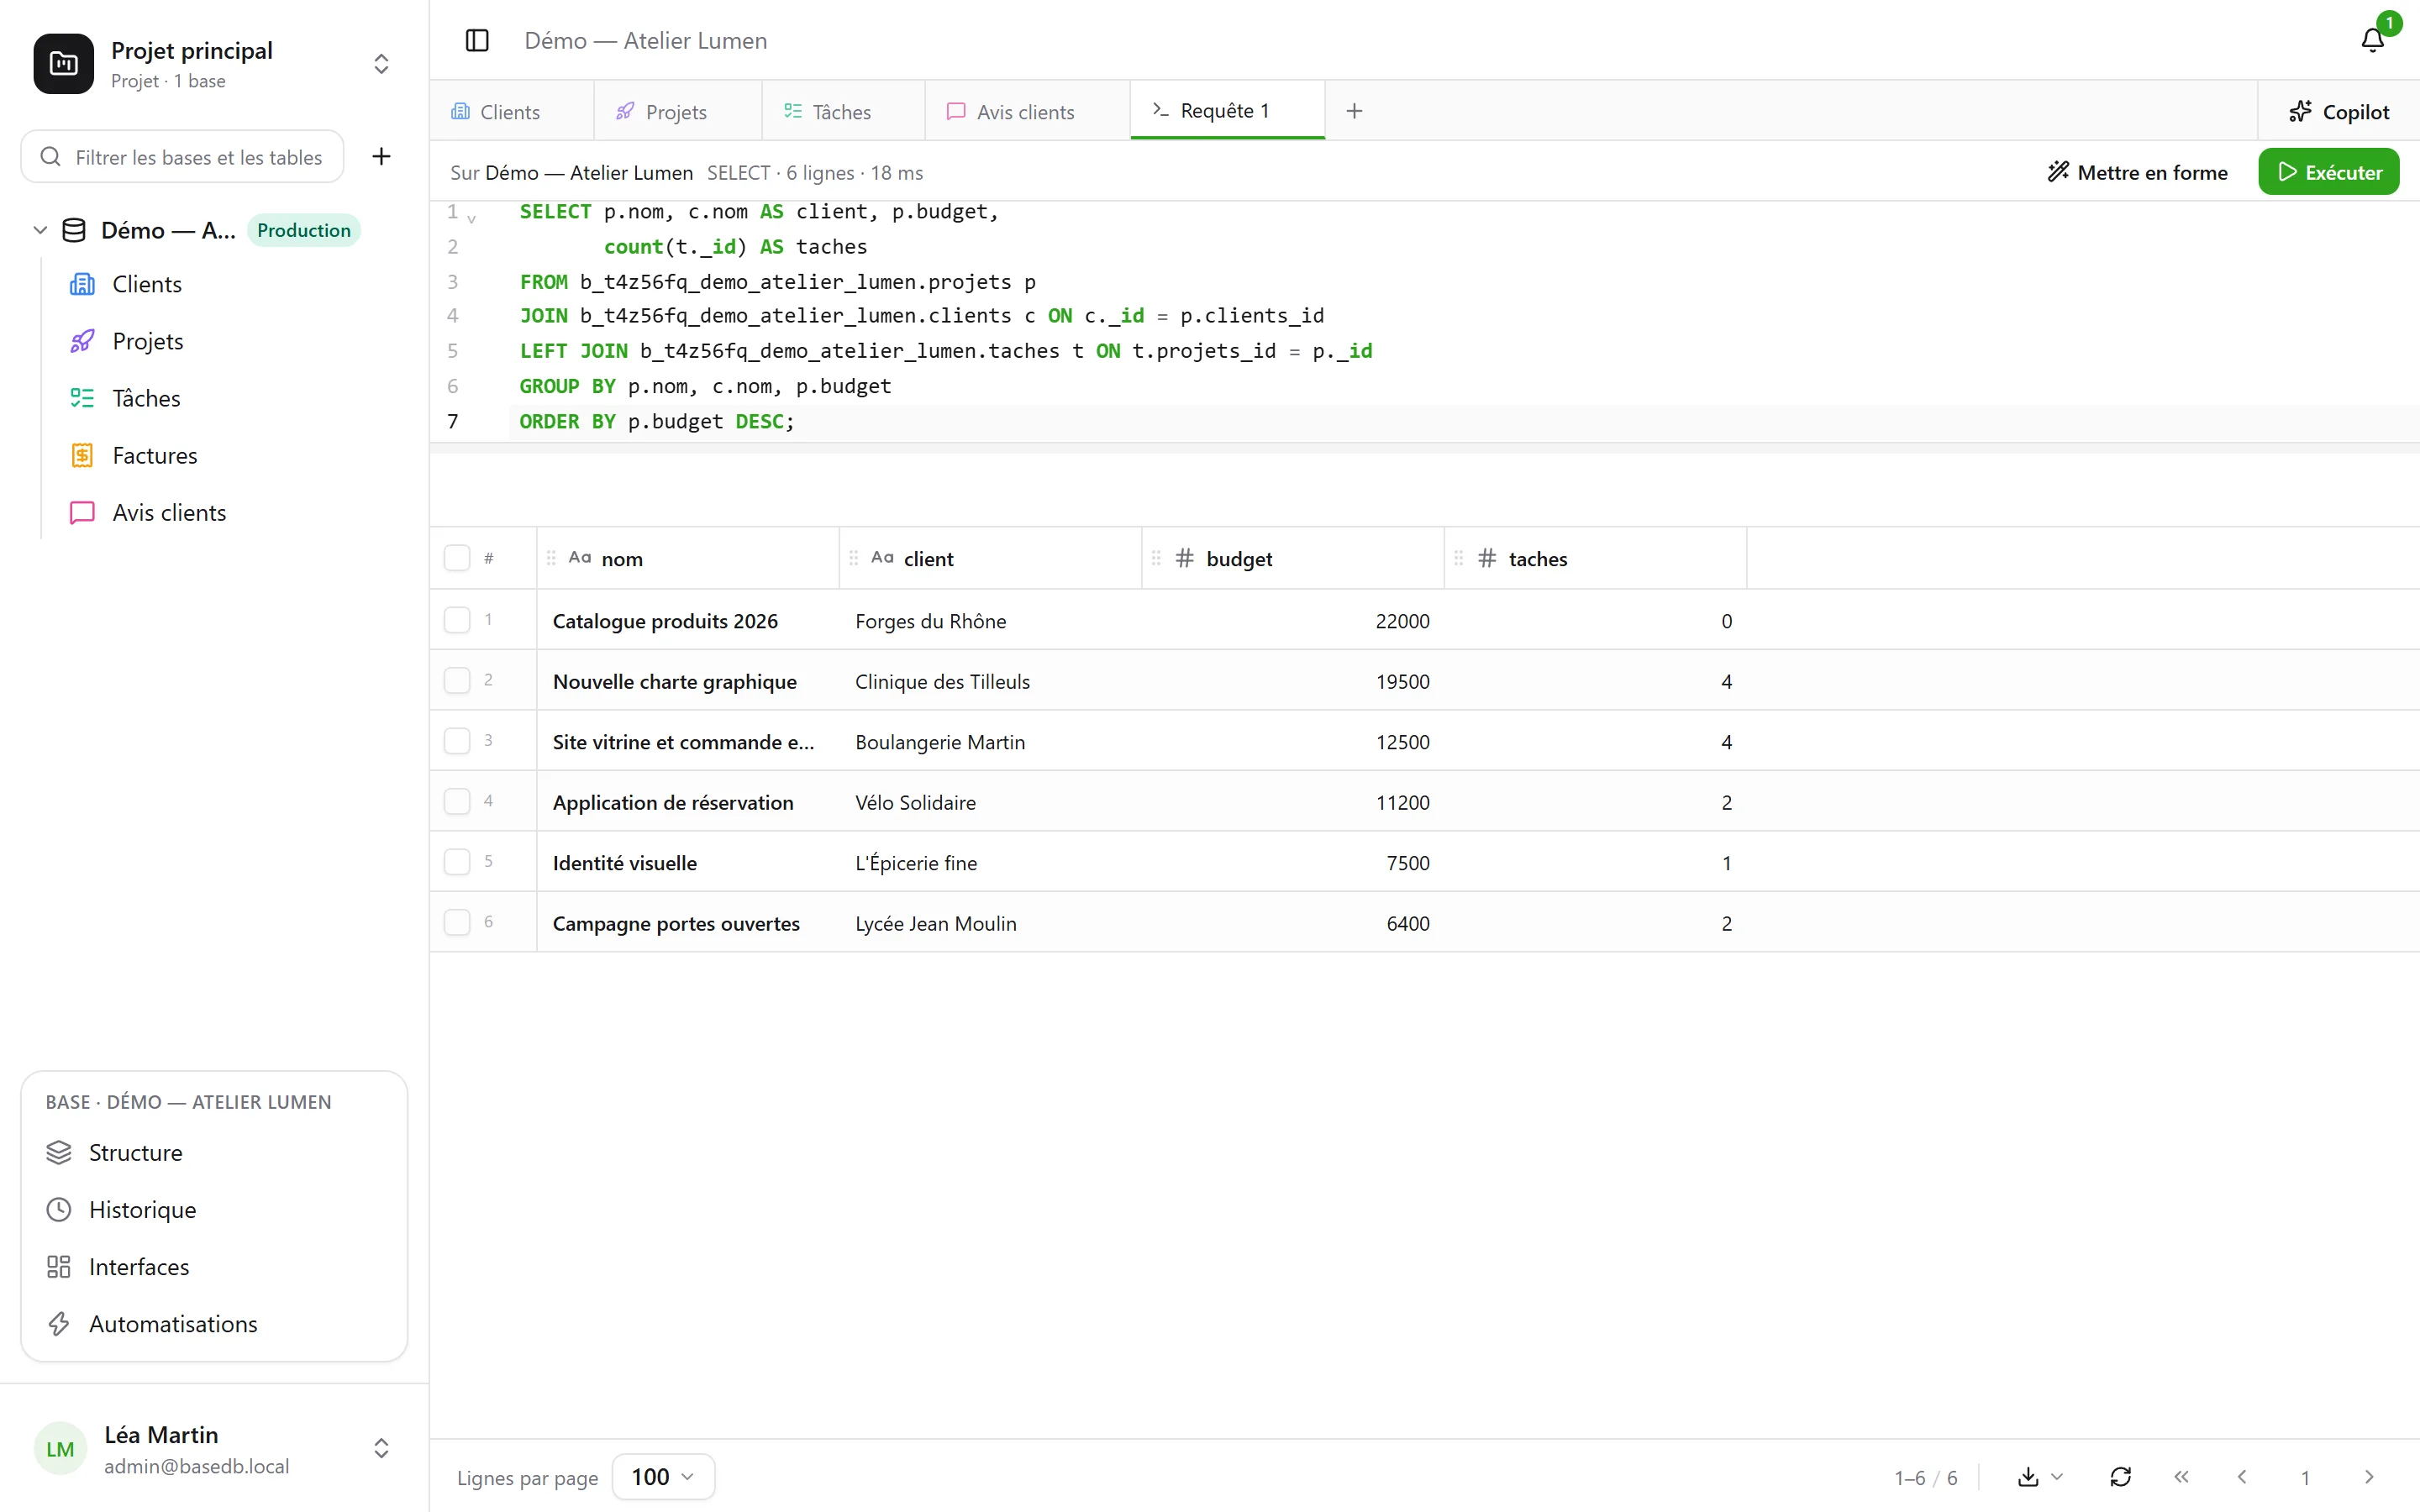Check the Application de réservation row

(x=457, y=801)
